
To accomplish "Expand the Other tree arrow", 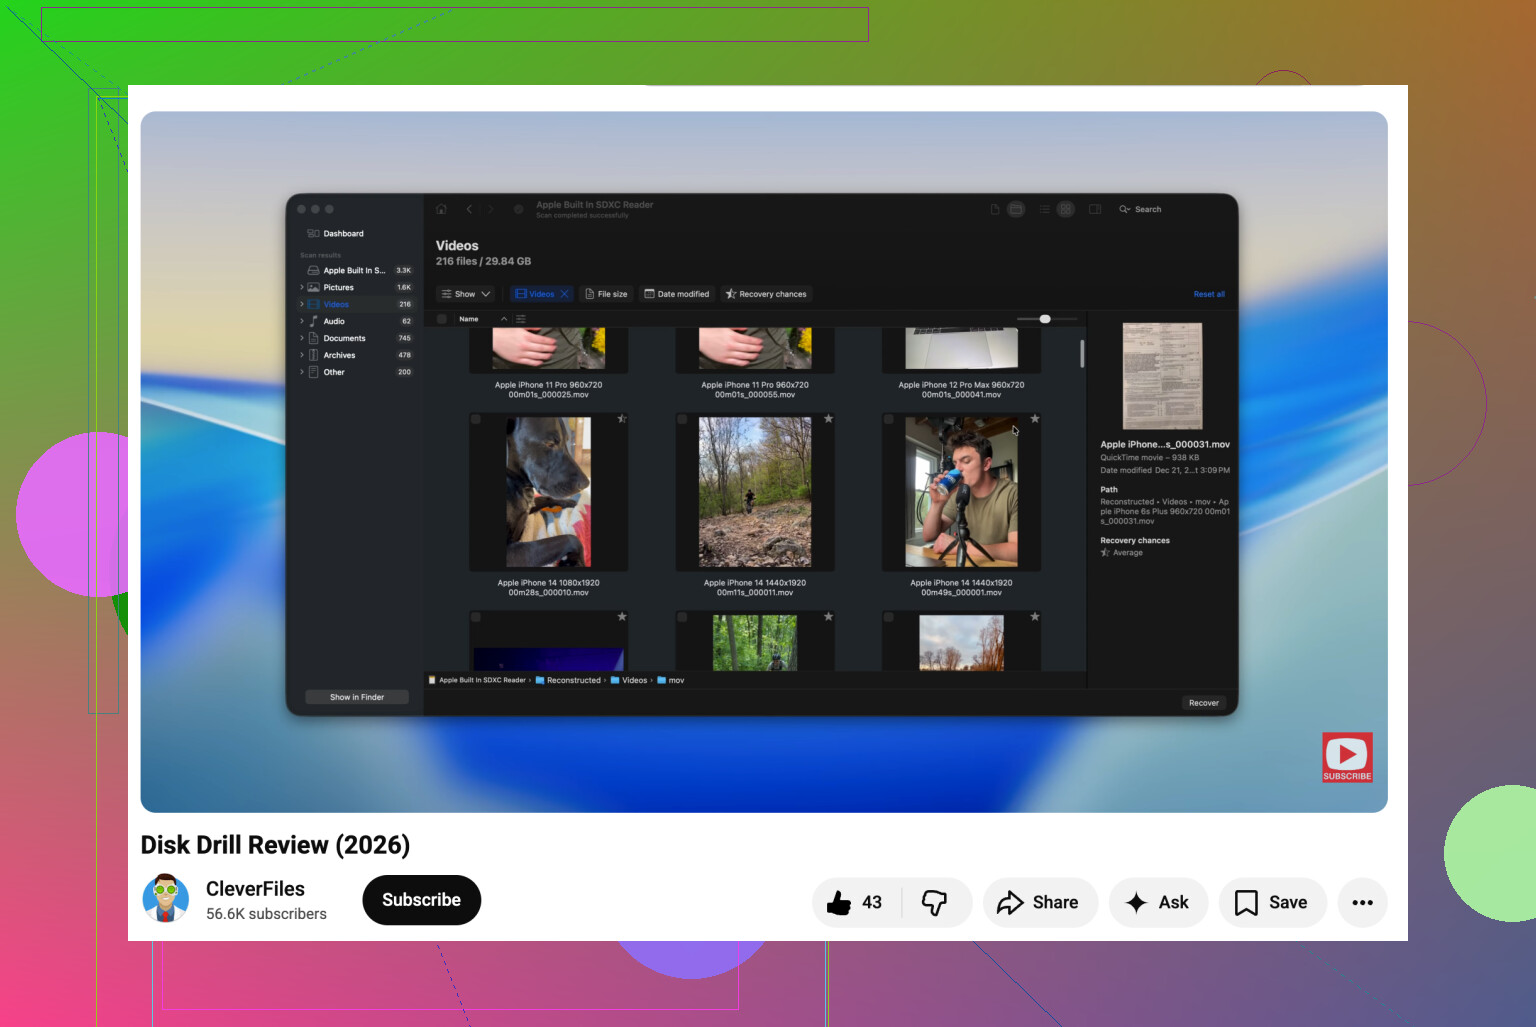I will [301, 372].
